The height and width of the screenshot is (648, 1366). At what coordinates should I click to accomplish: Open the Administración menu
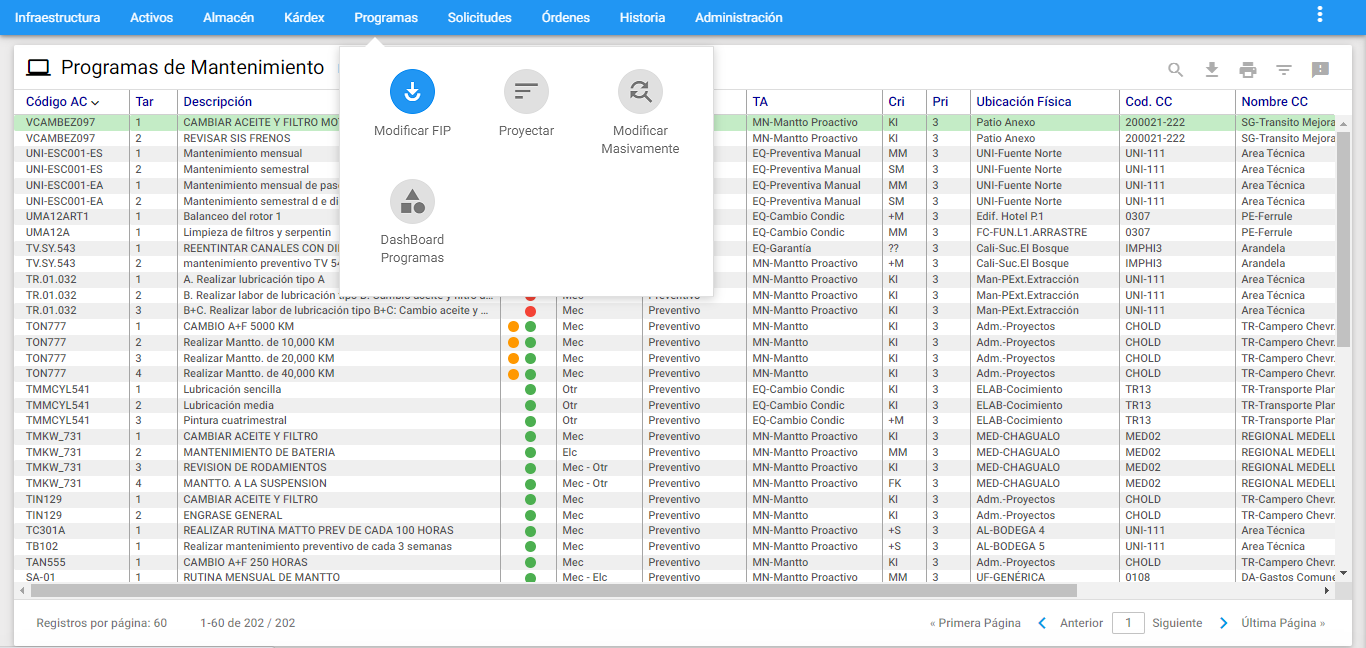pos(739,18)
